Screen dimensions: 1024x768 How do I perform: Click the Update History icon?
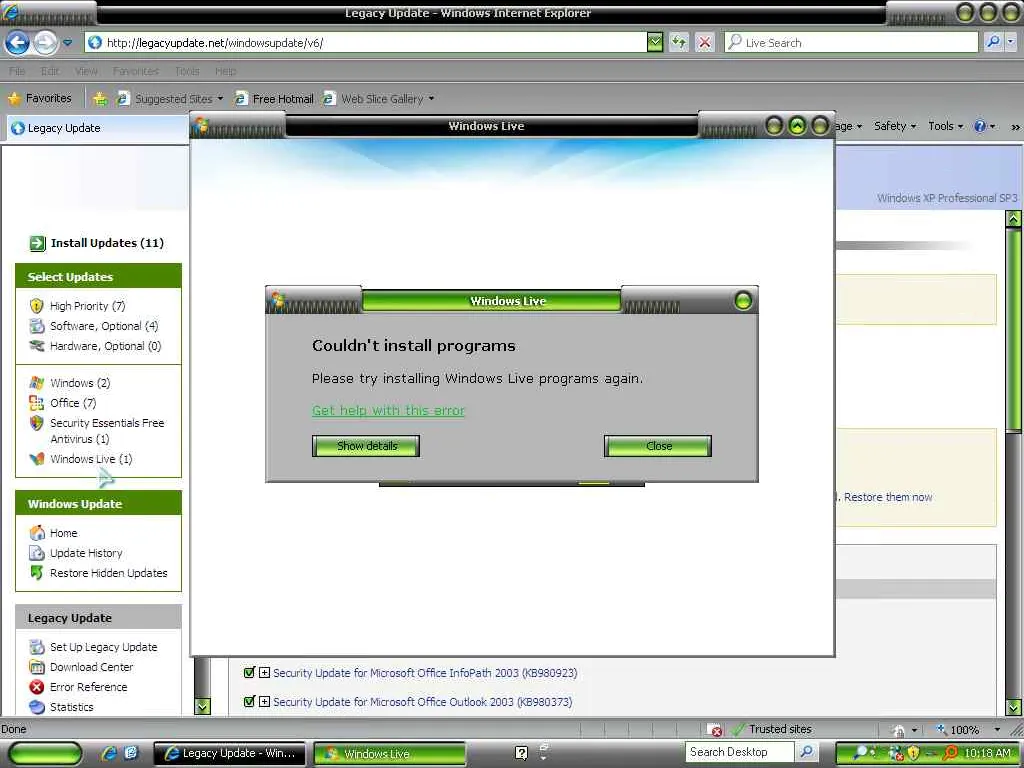37,553
